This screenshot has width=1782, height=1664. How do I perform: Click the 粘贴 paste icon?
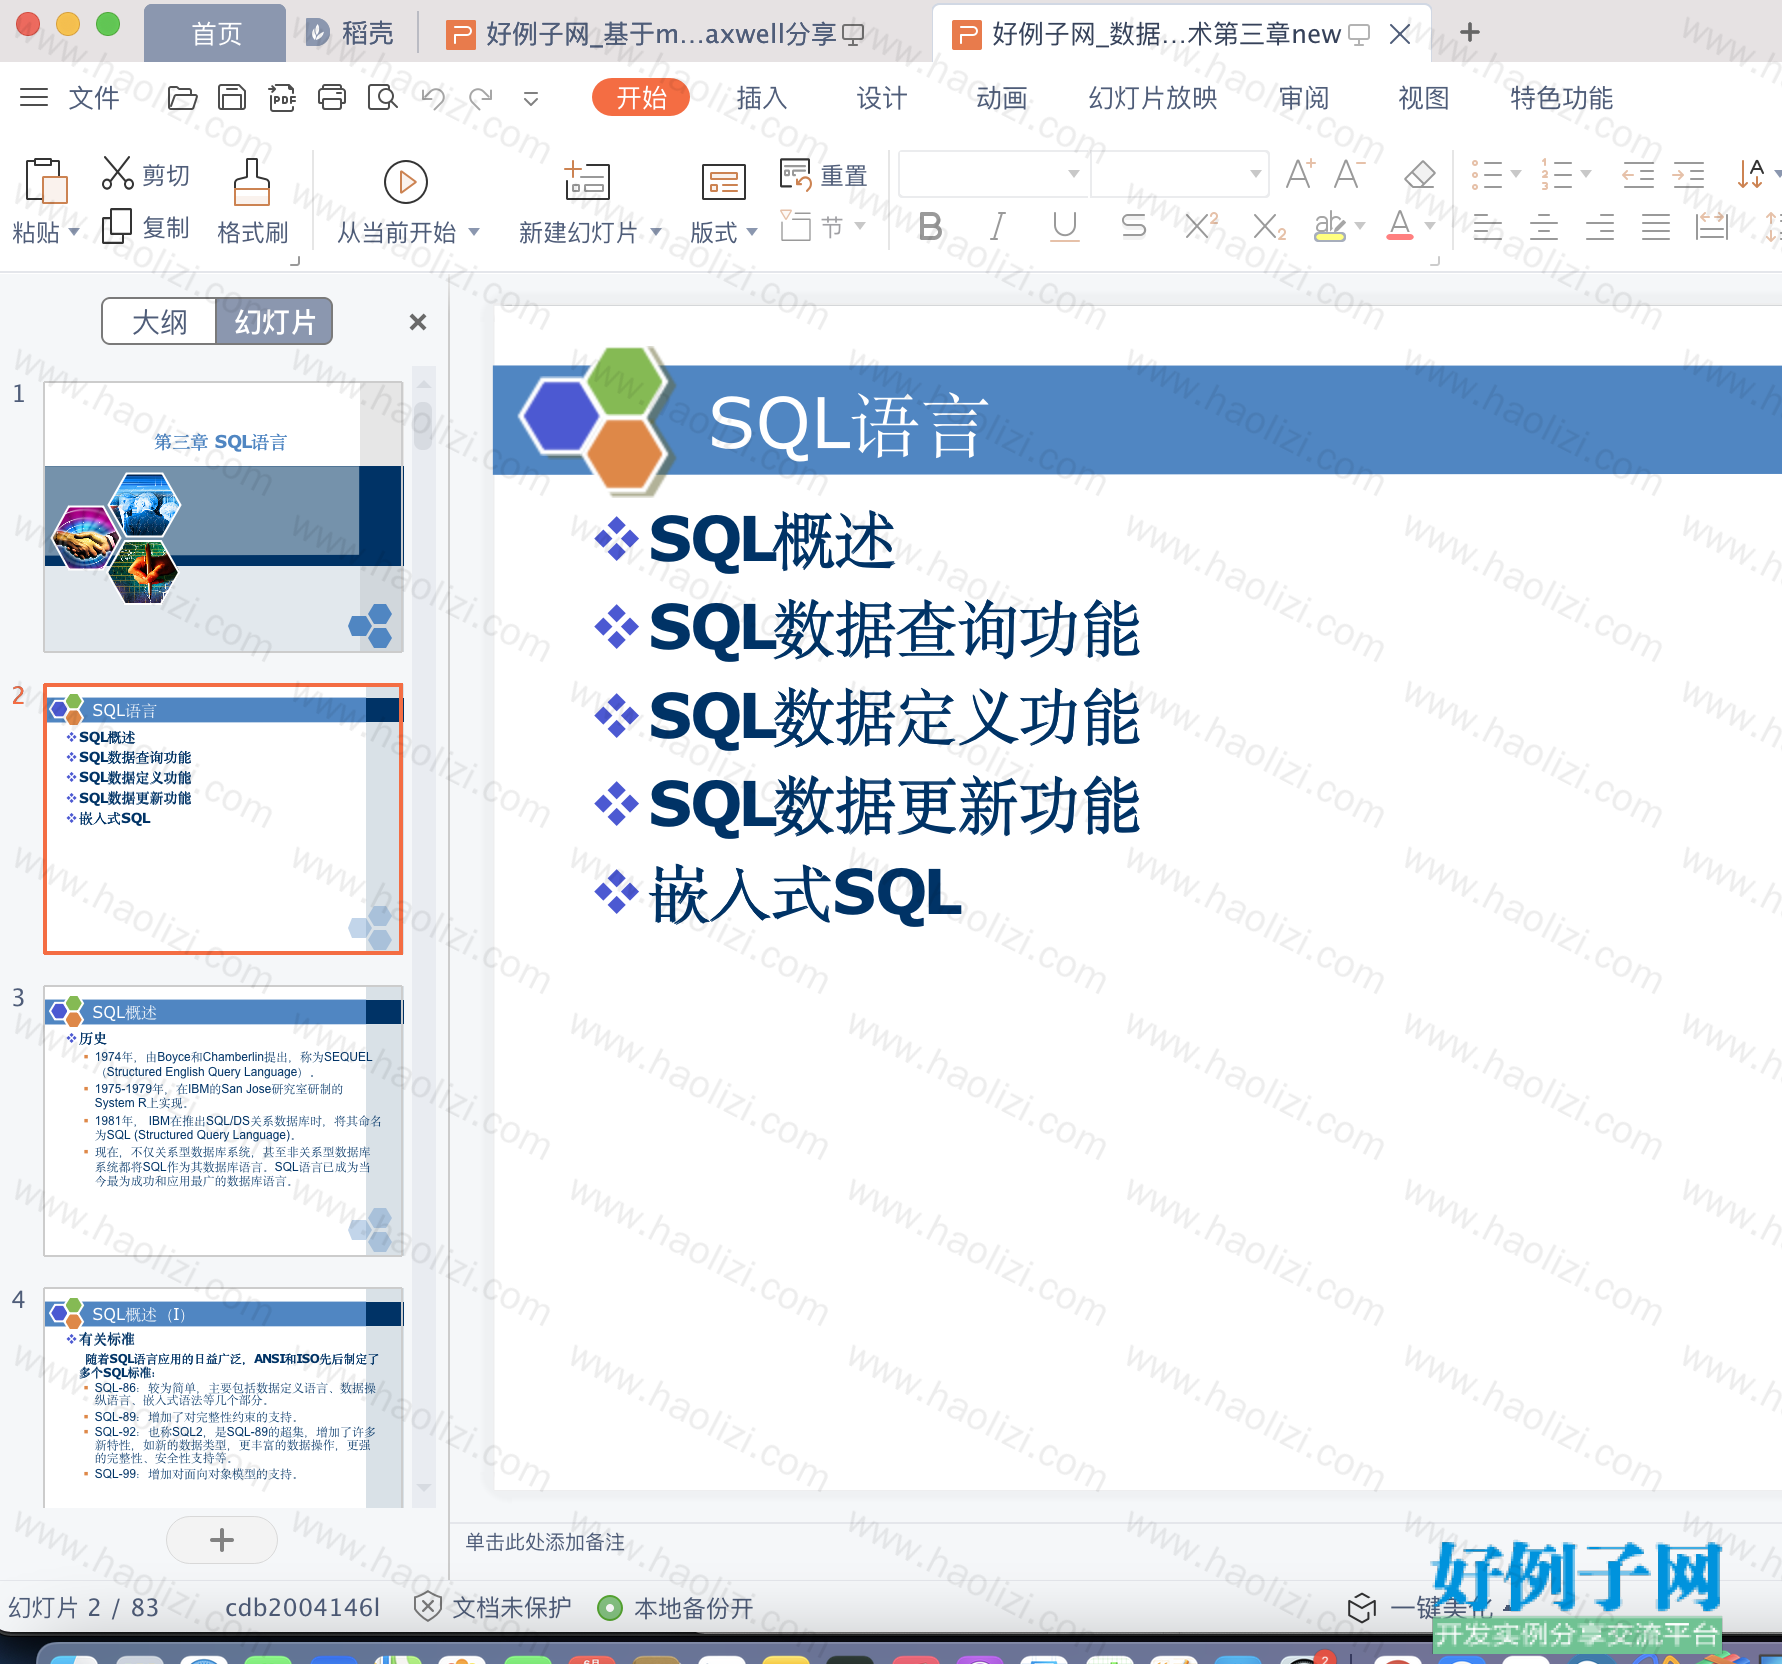tap(46, 180)
